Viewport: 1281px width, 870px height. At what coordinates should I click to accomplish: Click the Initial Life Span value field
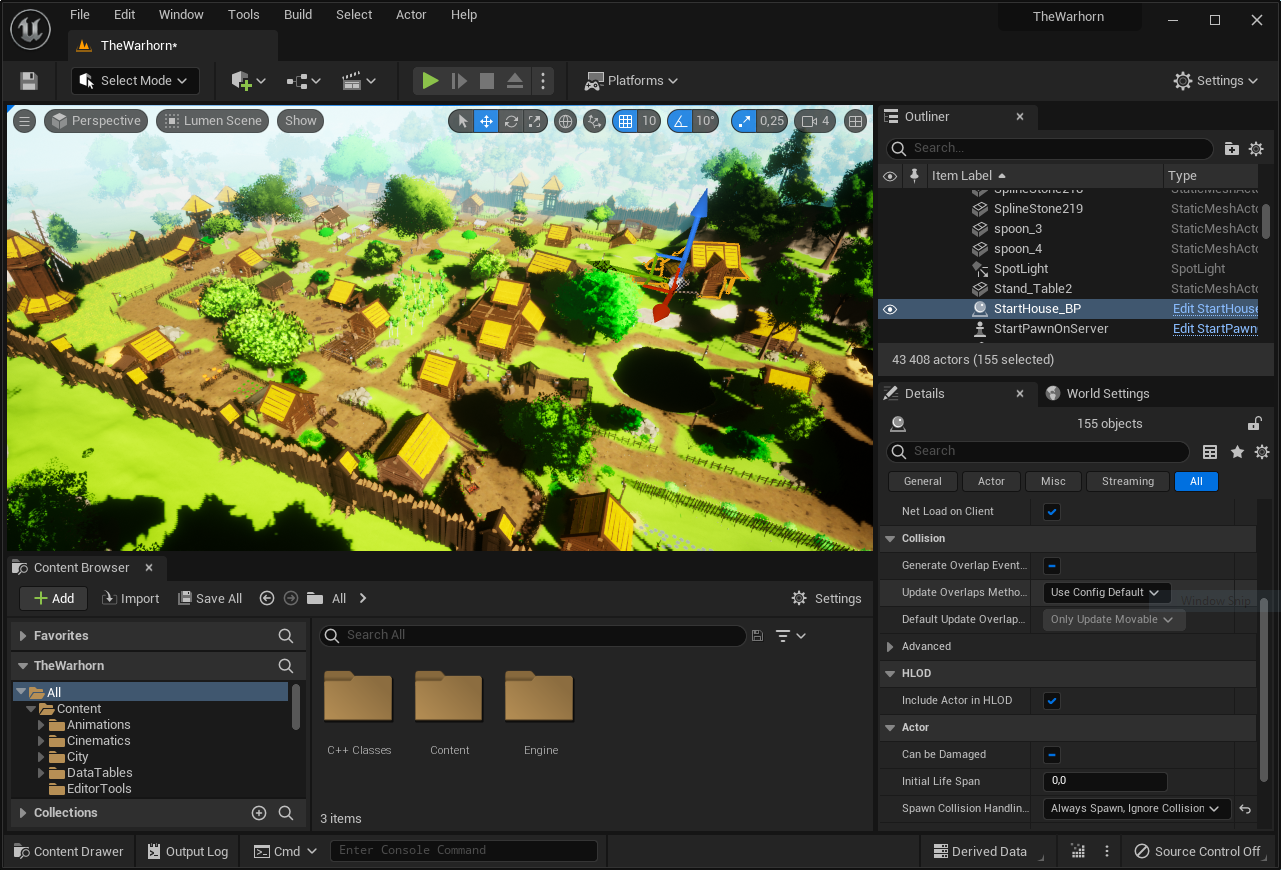pyautogui.click(x=1105, y=782)
